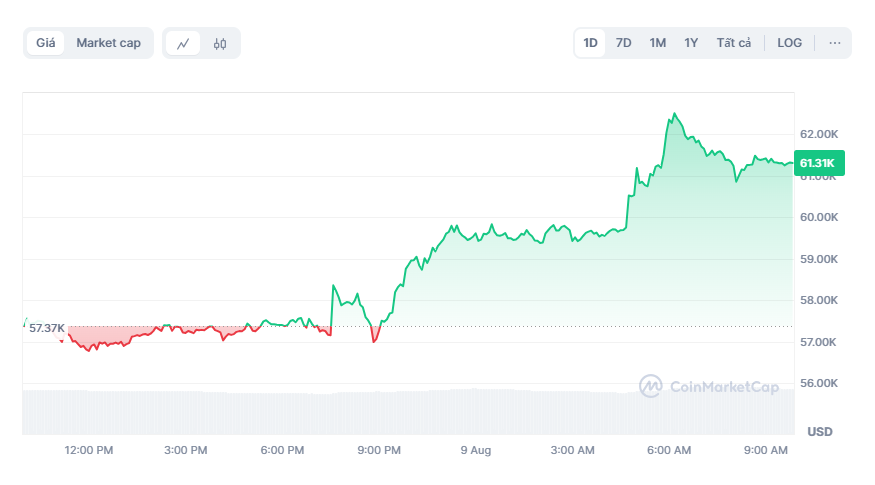875x485 pixels.
Task: Switch to the Giá price tab
Action: point(46,43)
